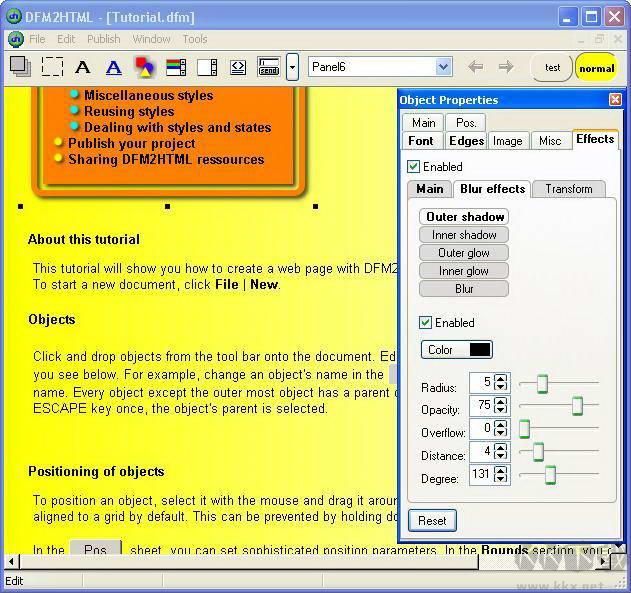Select the Inner glow effect
631x593 pixels.
[464, 271]
